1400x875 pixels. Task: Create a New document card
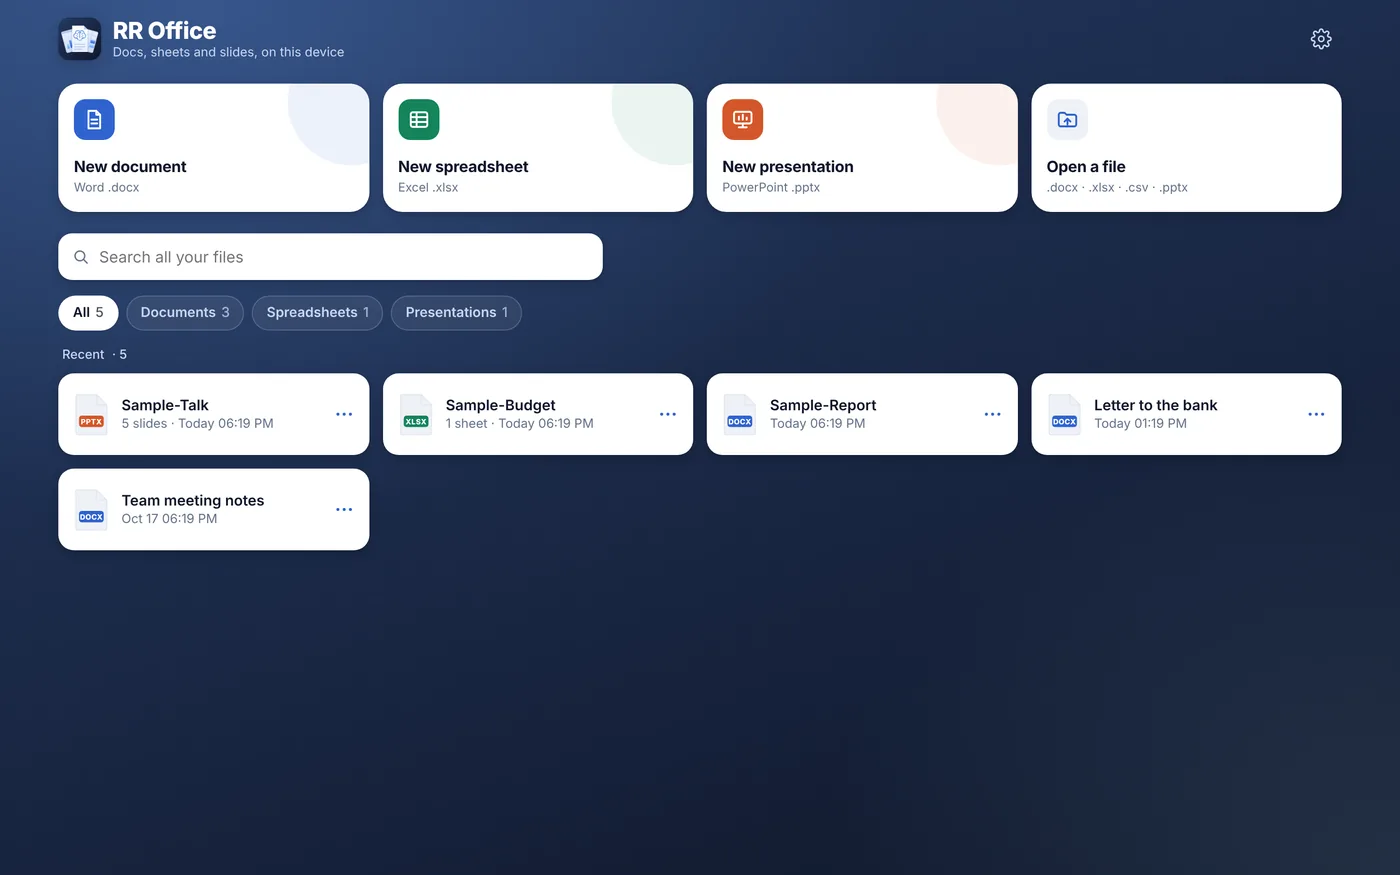(x=214, y=148)
